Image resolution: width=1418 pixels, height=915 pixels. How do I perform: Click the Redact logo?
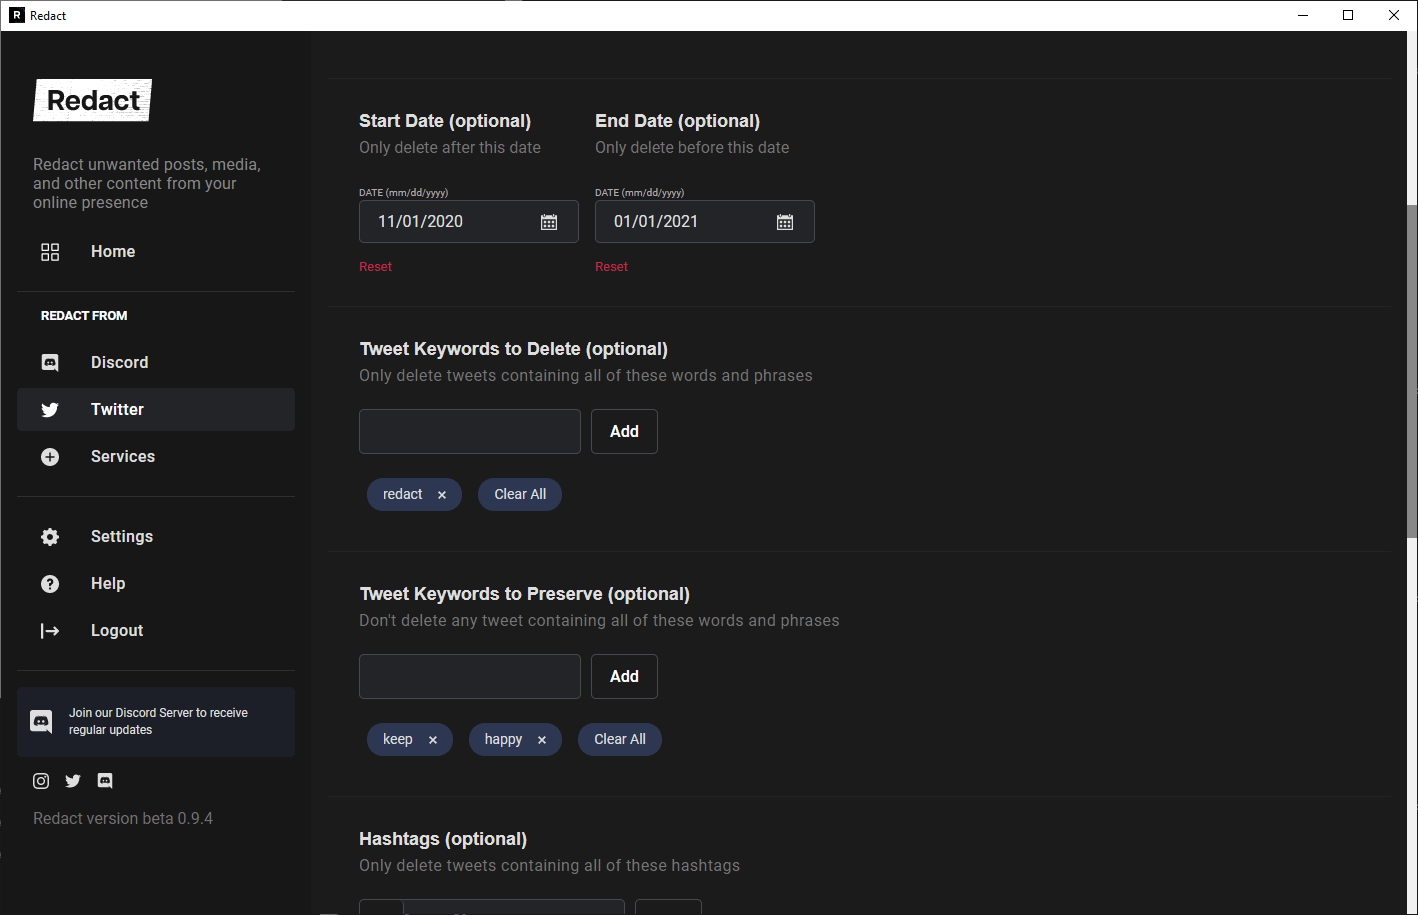(92, 100)
